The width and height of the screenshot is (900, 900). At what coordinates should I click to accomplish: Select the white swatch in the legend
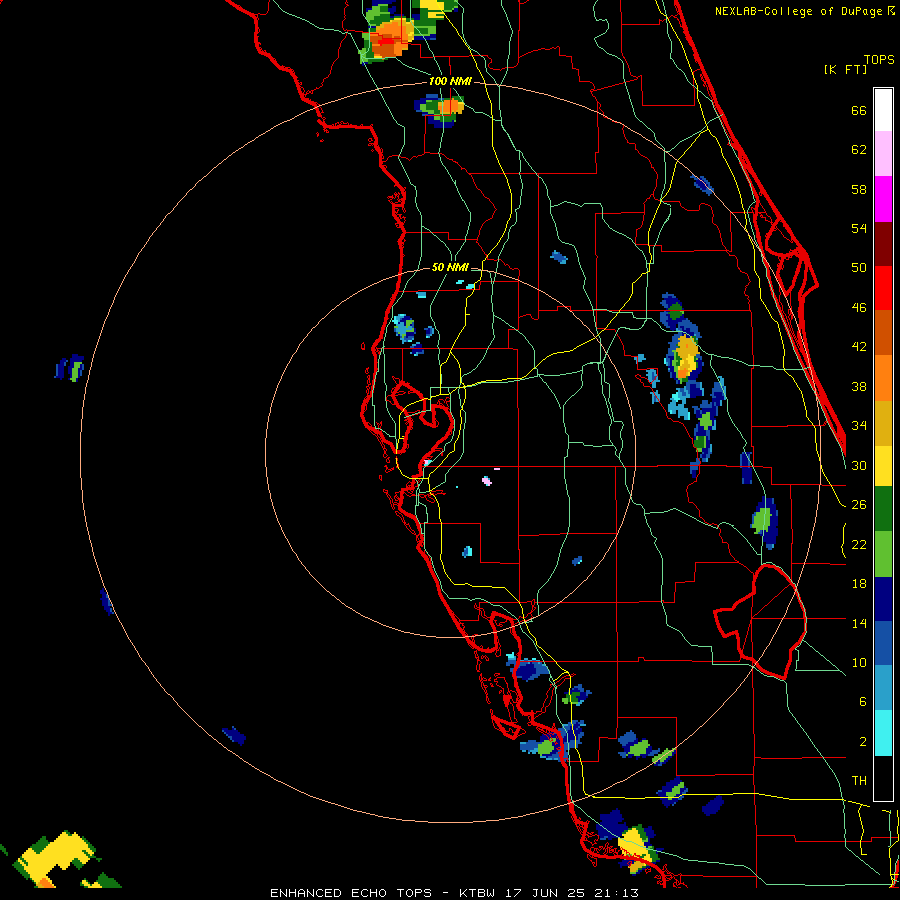[883, 110]
